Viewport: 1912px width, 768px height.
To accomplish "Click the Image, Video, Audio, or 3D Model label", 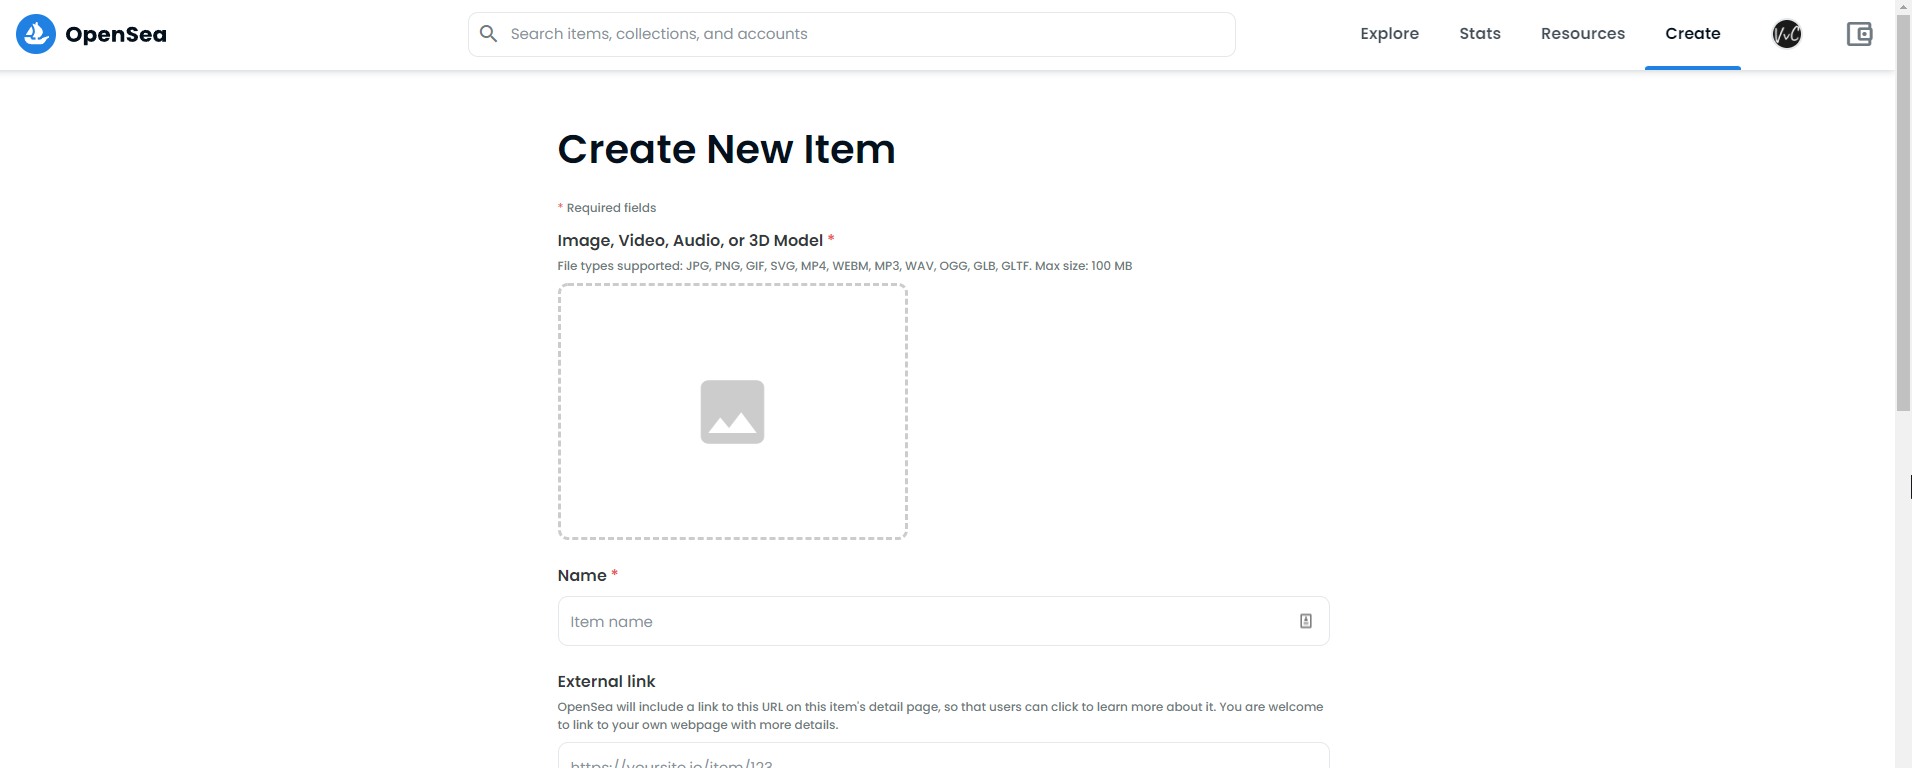I will click(x=690, y=241).
